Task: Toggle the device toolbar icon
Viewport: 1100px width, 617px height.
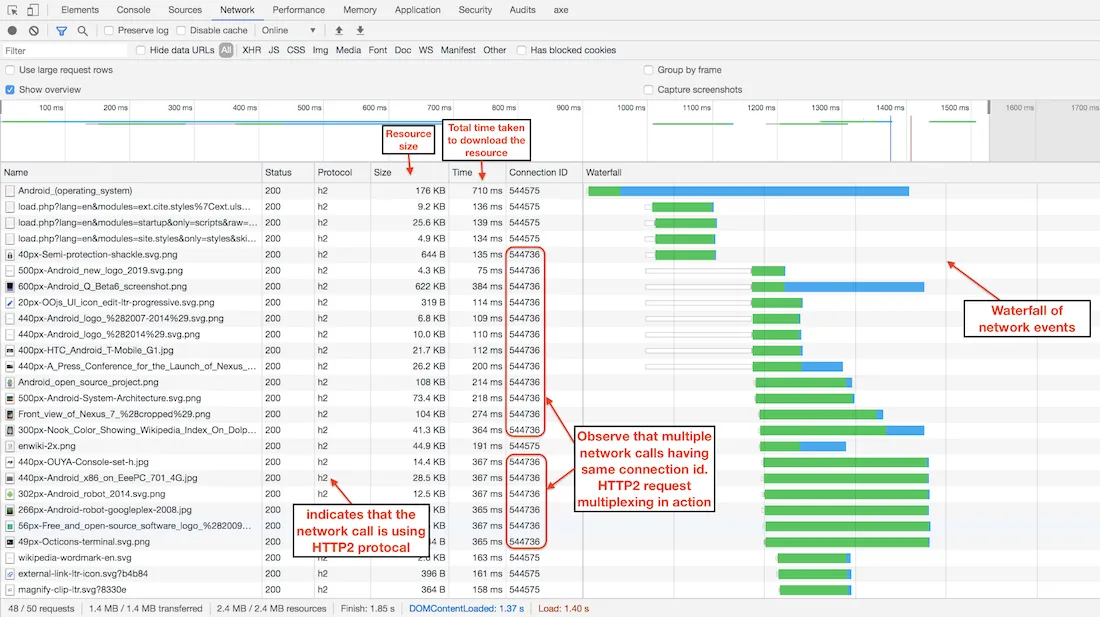Action: (33, 10)
